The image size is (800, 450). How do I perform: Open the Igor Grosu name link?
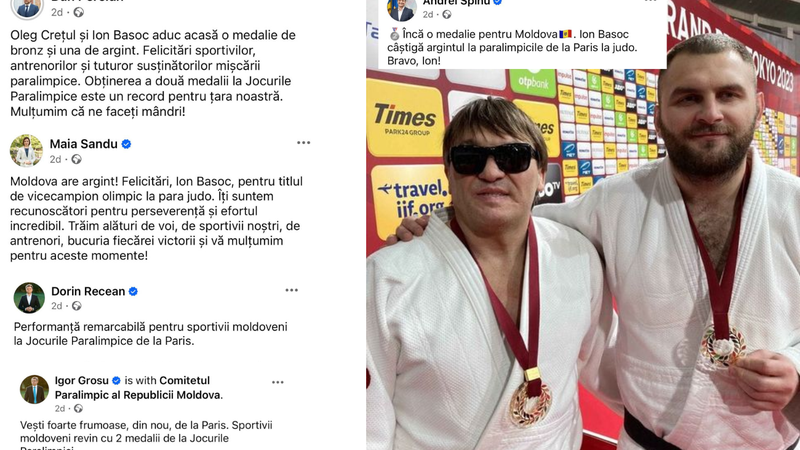pos(82,381)
